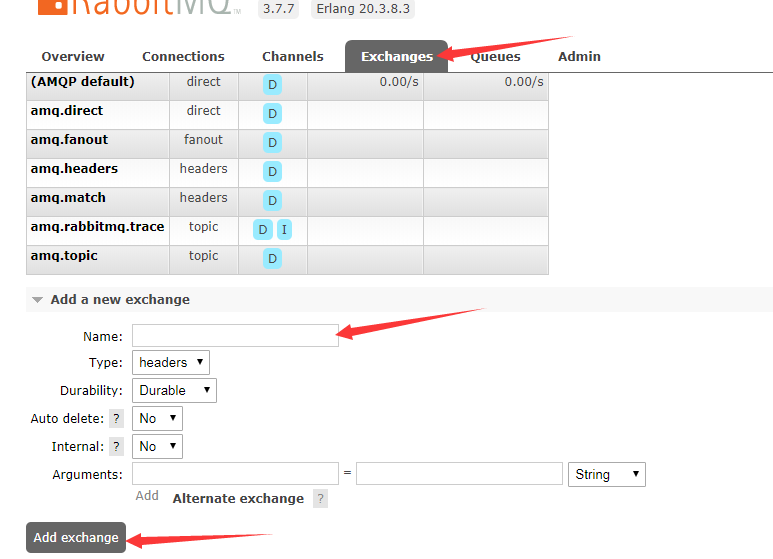Open the amq.topic exchange
Image resolution: width=773 pixels, height=559 pixels.
pyautogui.click(x=64, y=256)
